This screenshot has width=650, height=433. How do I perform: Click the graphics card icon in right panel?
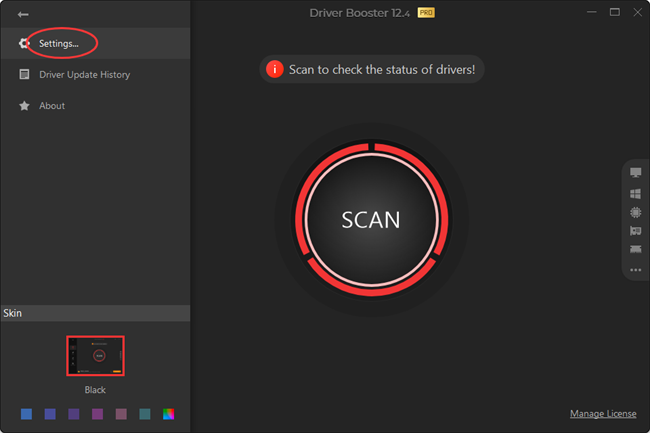pyautogui.click(x=635, y=231)
